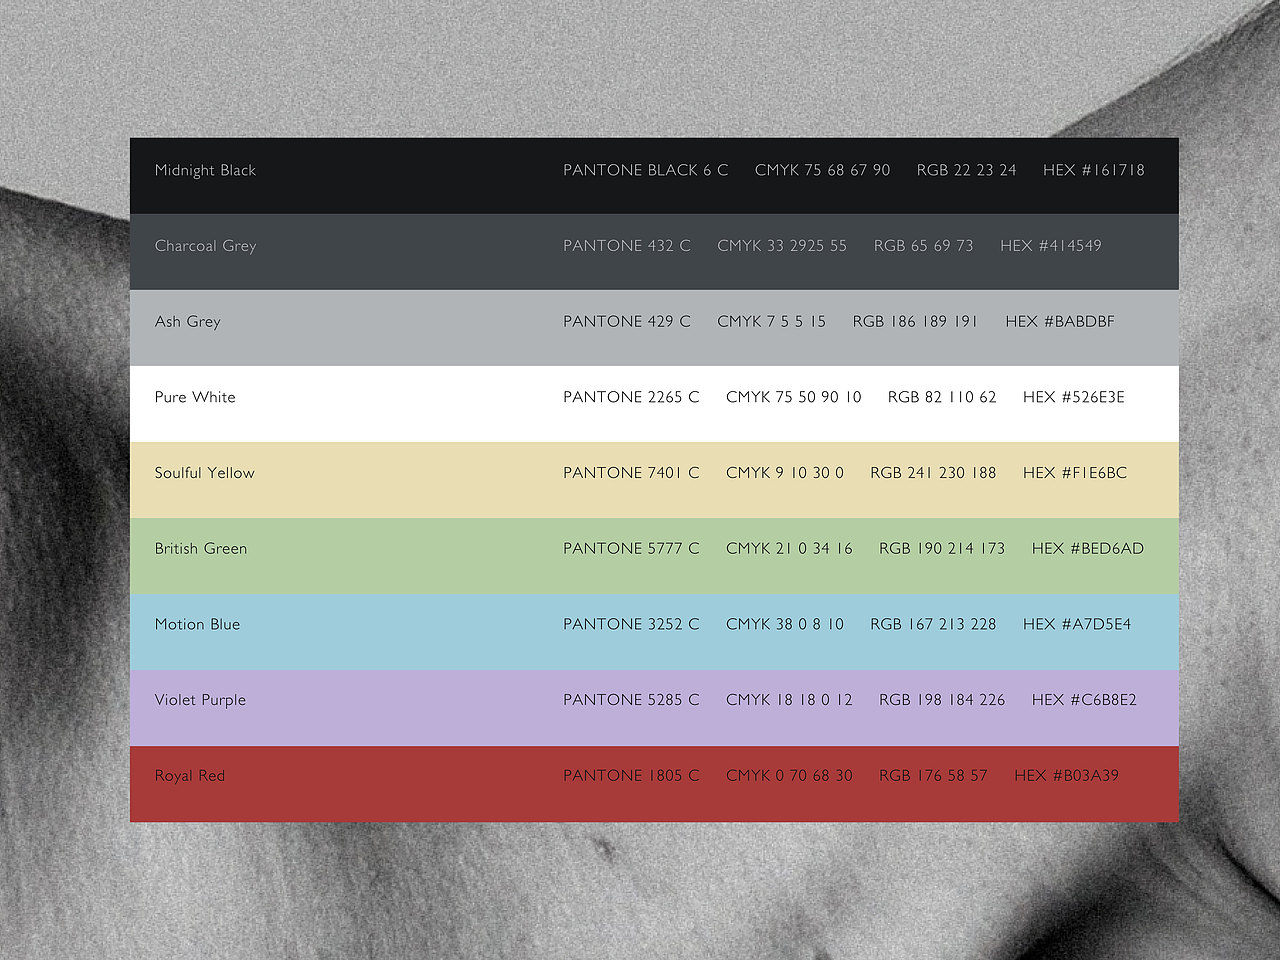Select PANTONE BLACK 6 C text
Viewport: 1280px width, 960px height.
pos(645,170)
